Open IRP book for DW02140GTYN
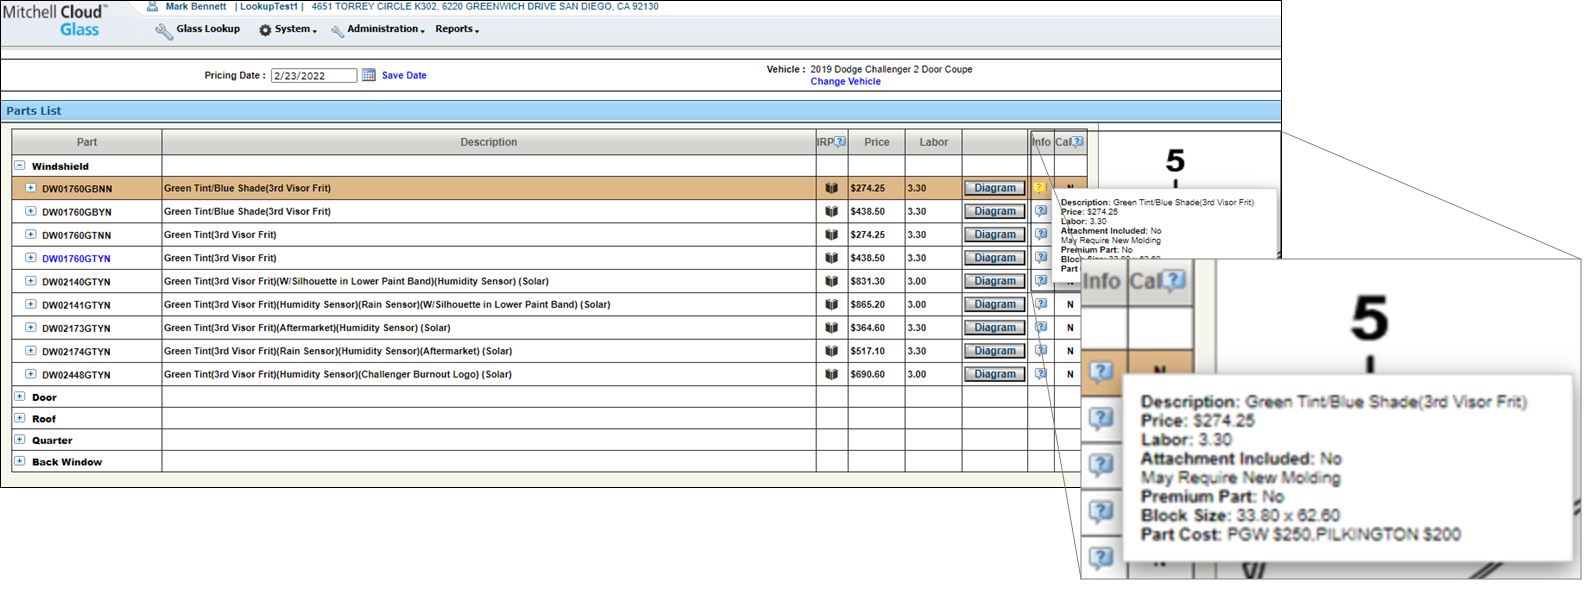The height and width of the screenshot is (589, 1591). coord(831,281)
